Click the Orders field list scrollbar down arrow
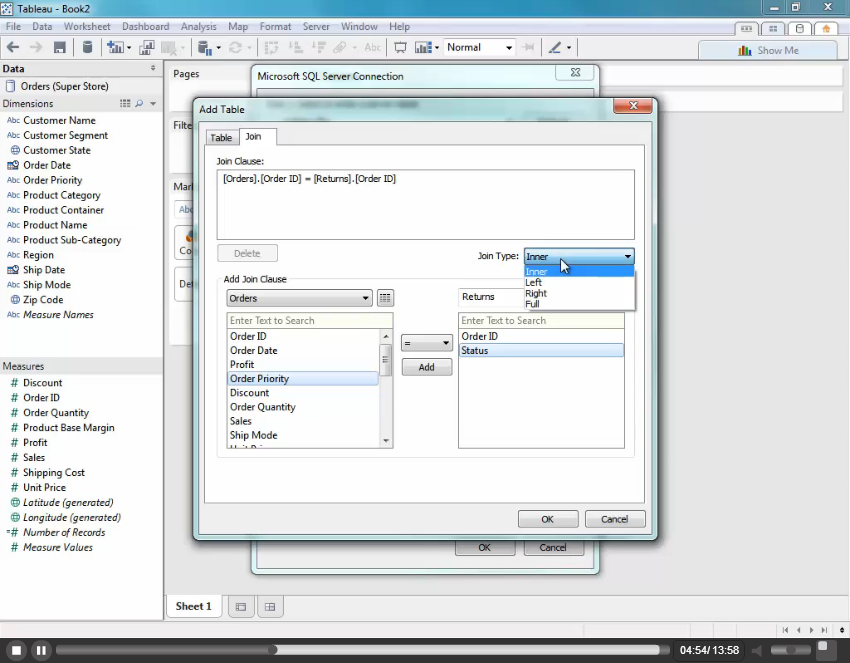Screen dimensions: 850x663 386,441
